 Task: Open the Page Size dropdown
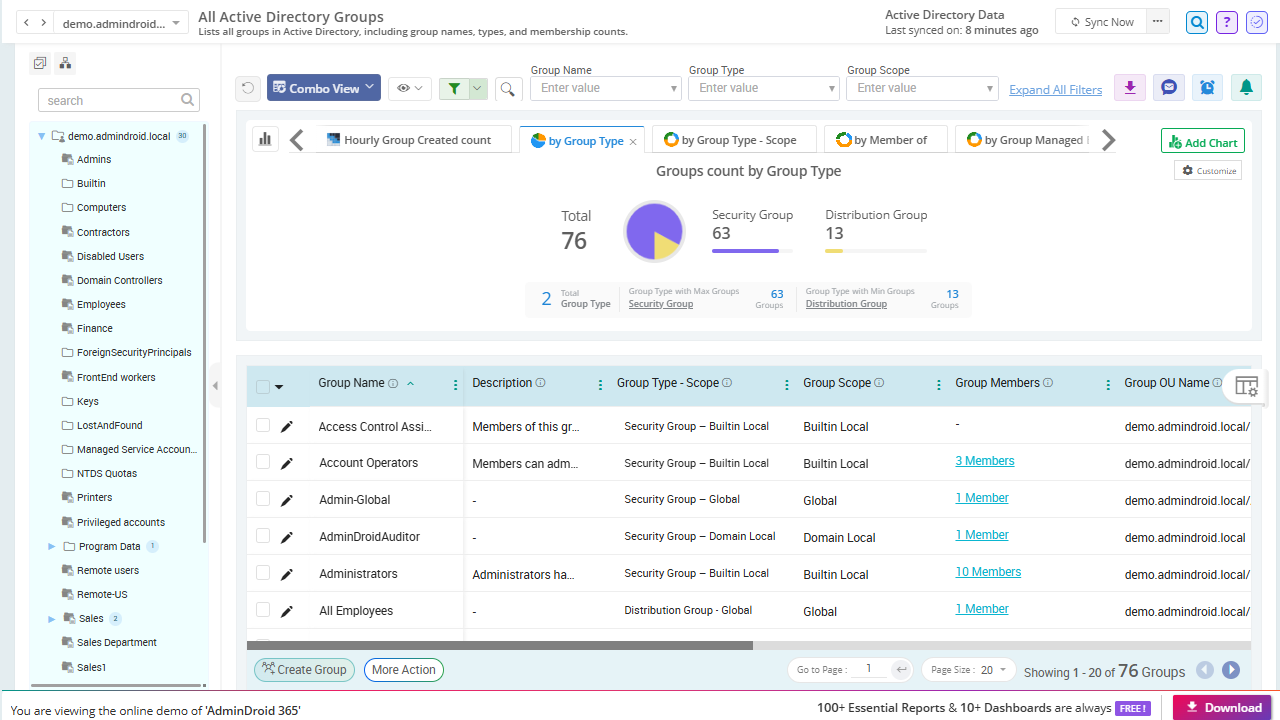968,670
